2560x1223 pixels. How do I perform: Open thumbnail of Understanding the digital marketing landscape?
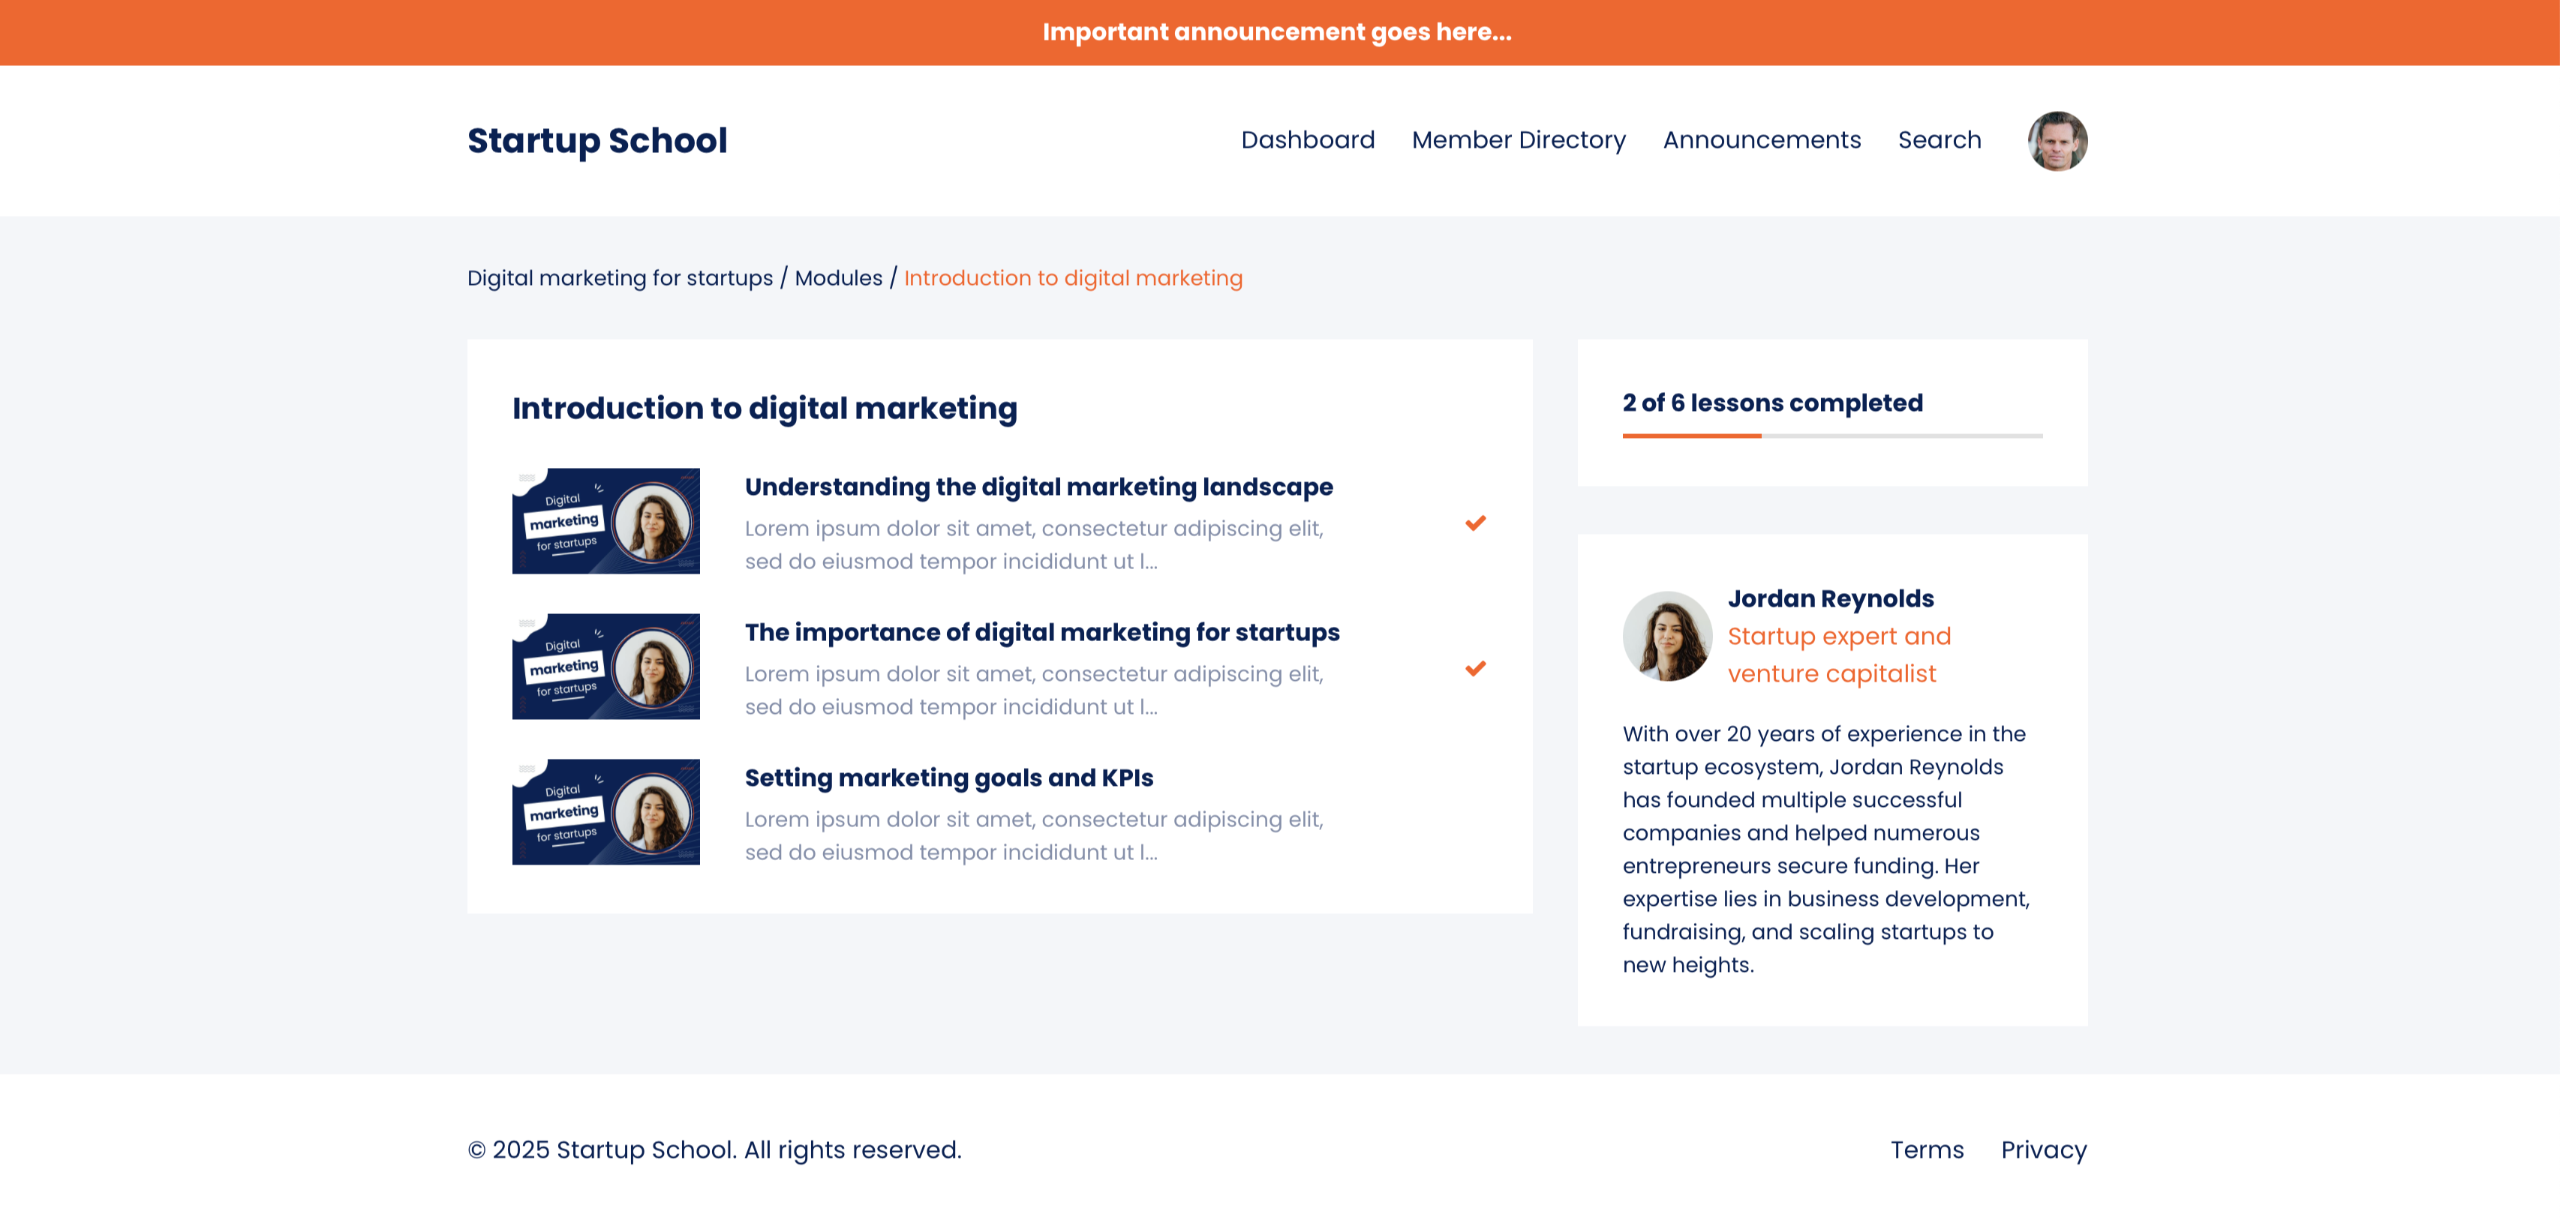pyautogui.click(x=605, y=521)
